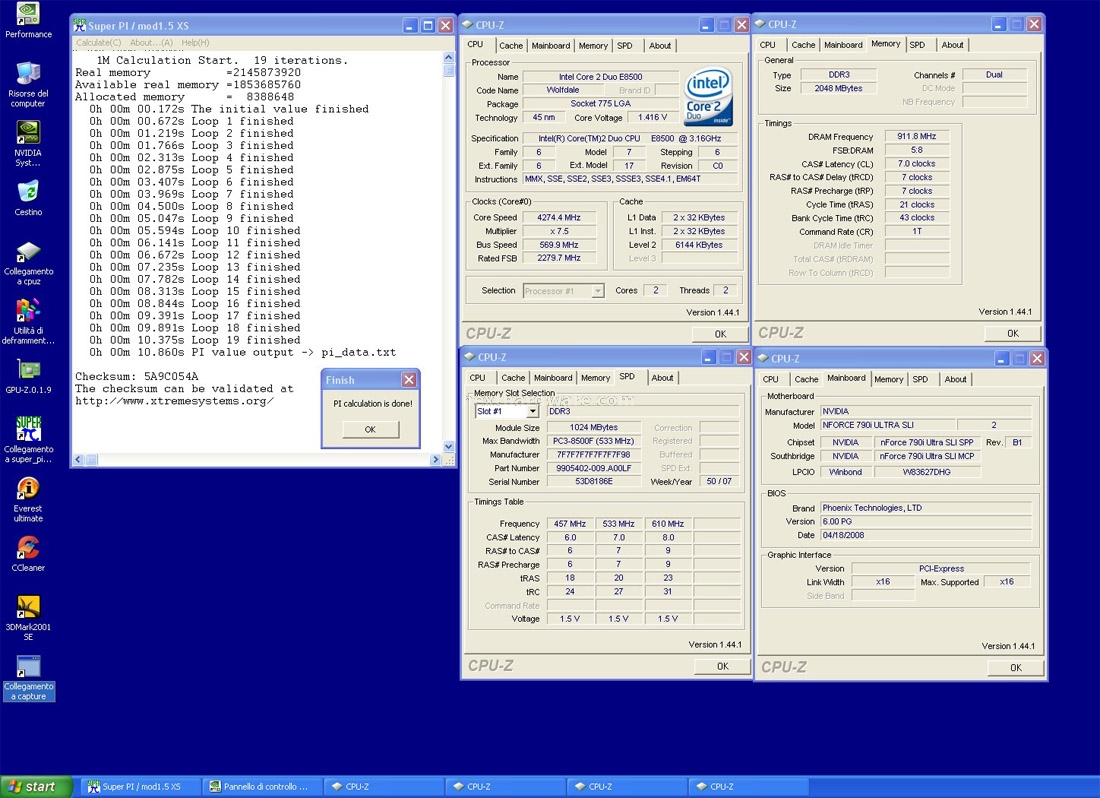Open Mainboard tab in CPU-Z processor window
Viewport: 1100px width, 798px height.
tap(551, 46)
